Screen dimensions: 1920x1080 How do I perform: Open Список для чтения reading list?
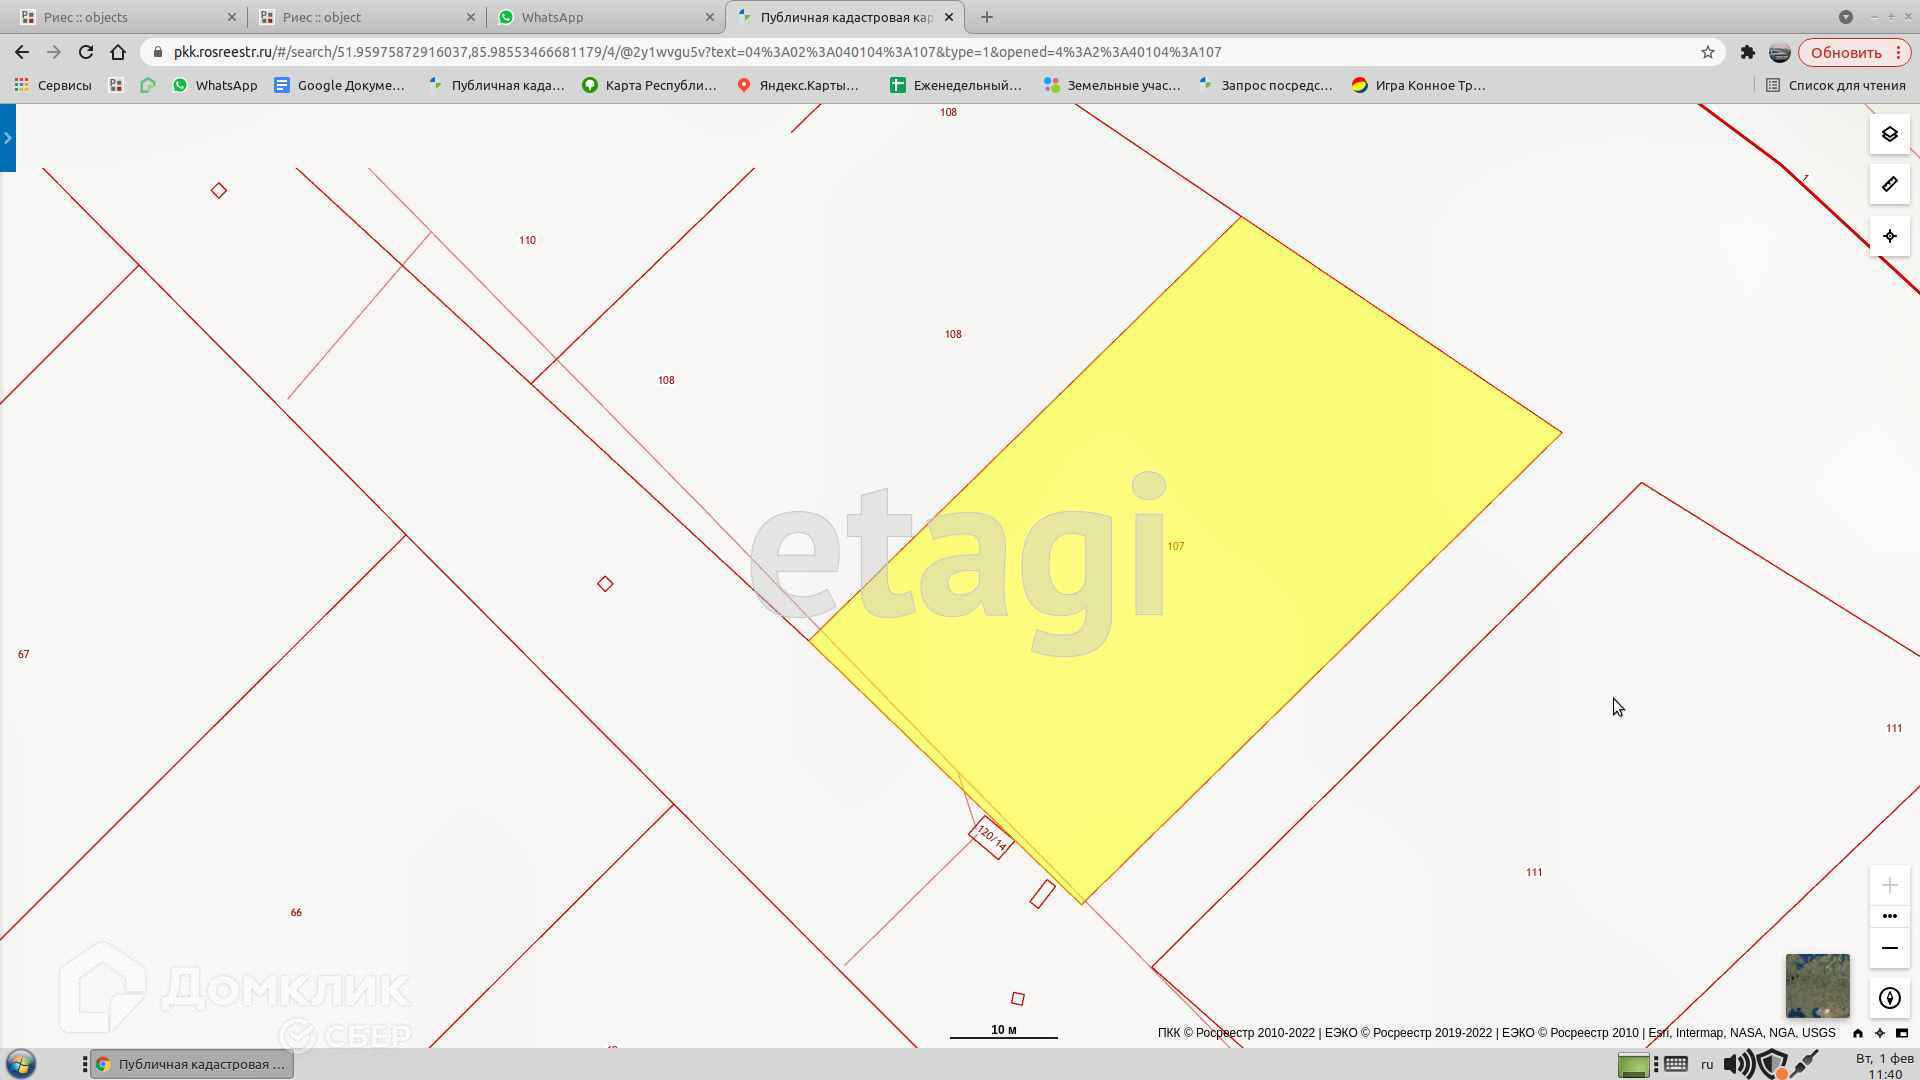(1835, 85)
